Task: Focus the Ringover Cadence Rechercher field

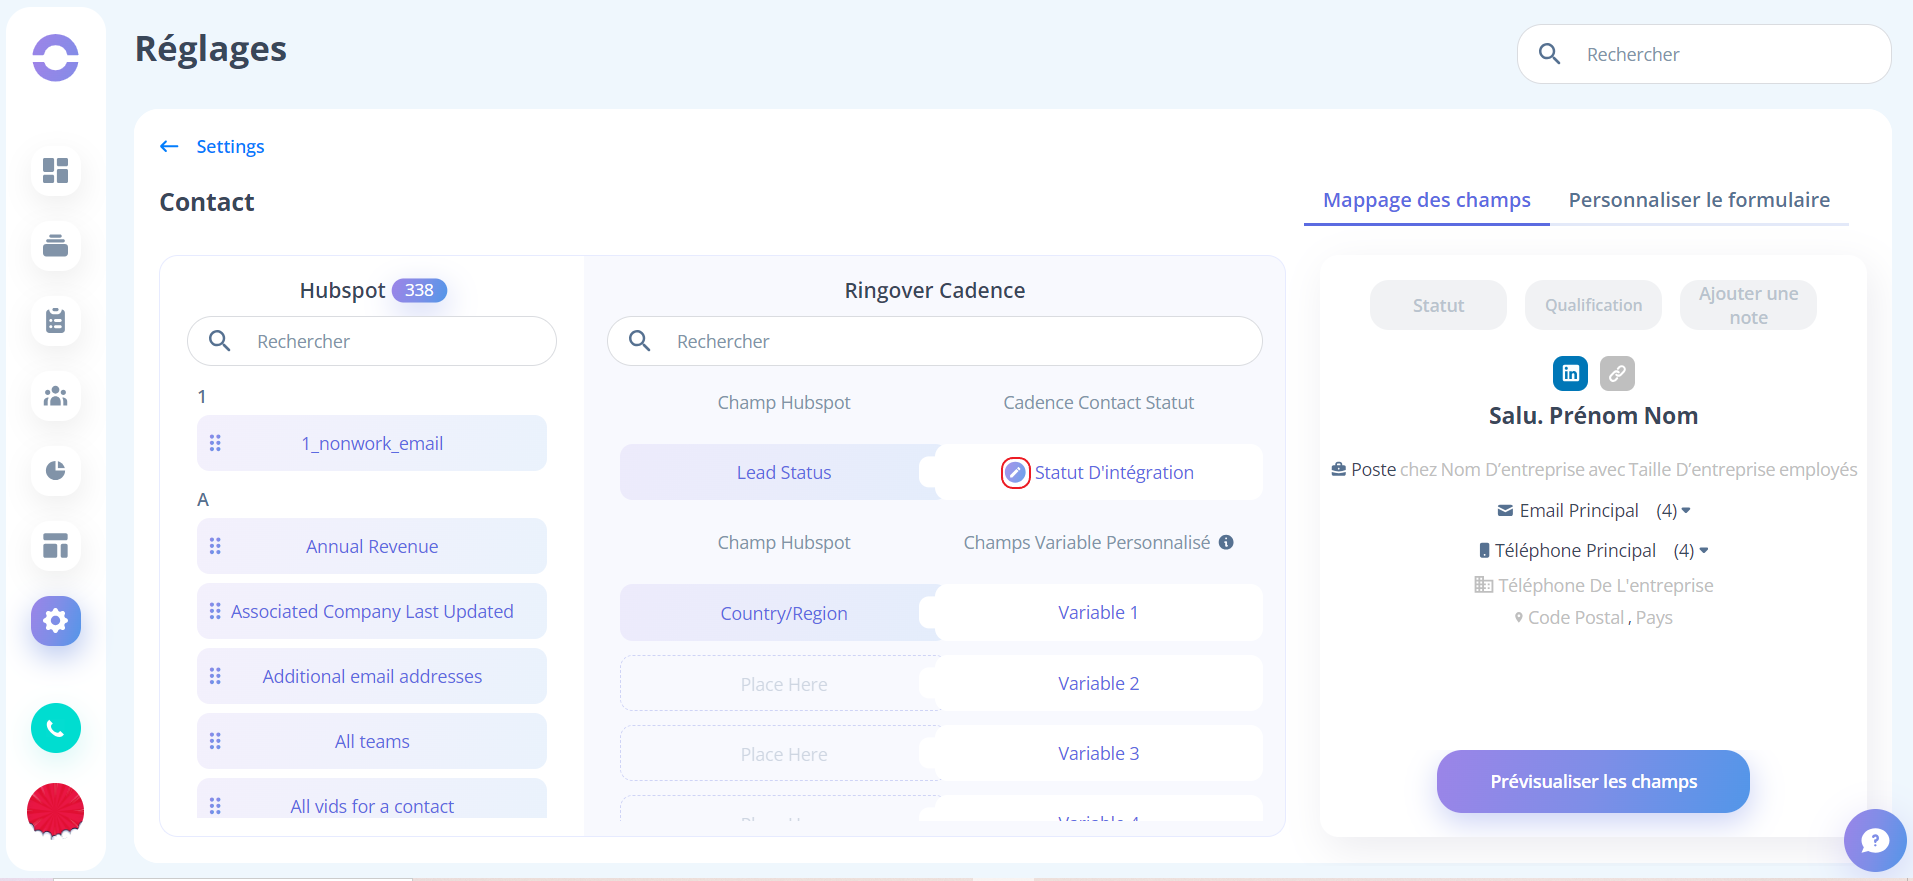Action: [935, 341]
